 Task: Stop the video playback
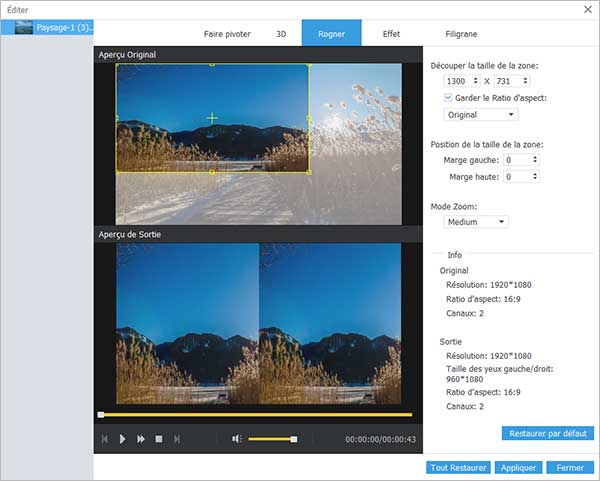[x=159, y=439]
